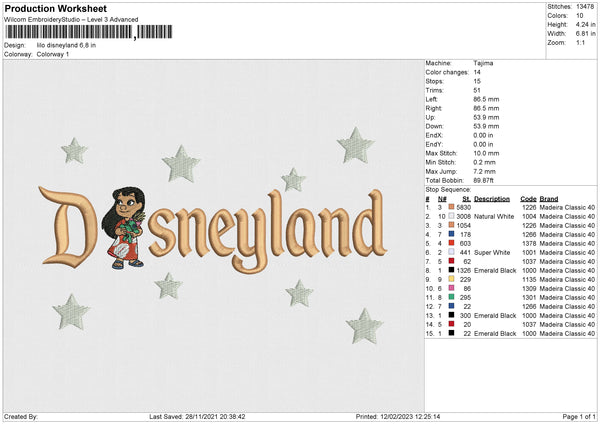Screen dimensions: 600x424
Task: Click the machine value 'Tajima'
Action: click(483, 63)
